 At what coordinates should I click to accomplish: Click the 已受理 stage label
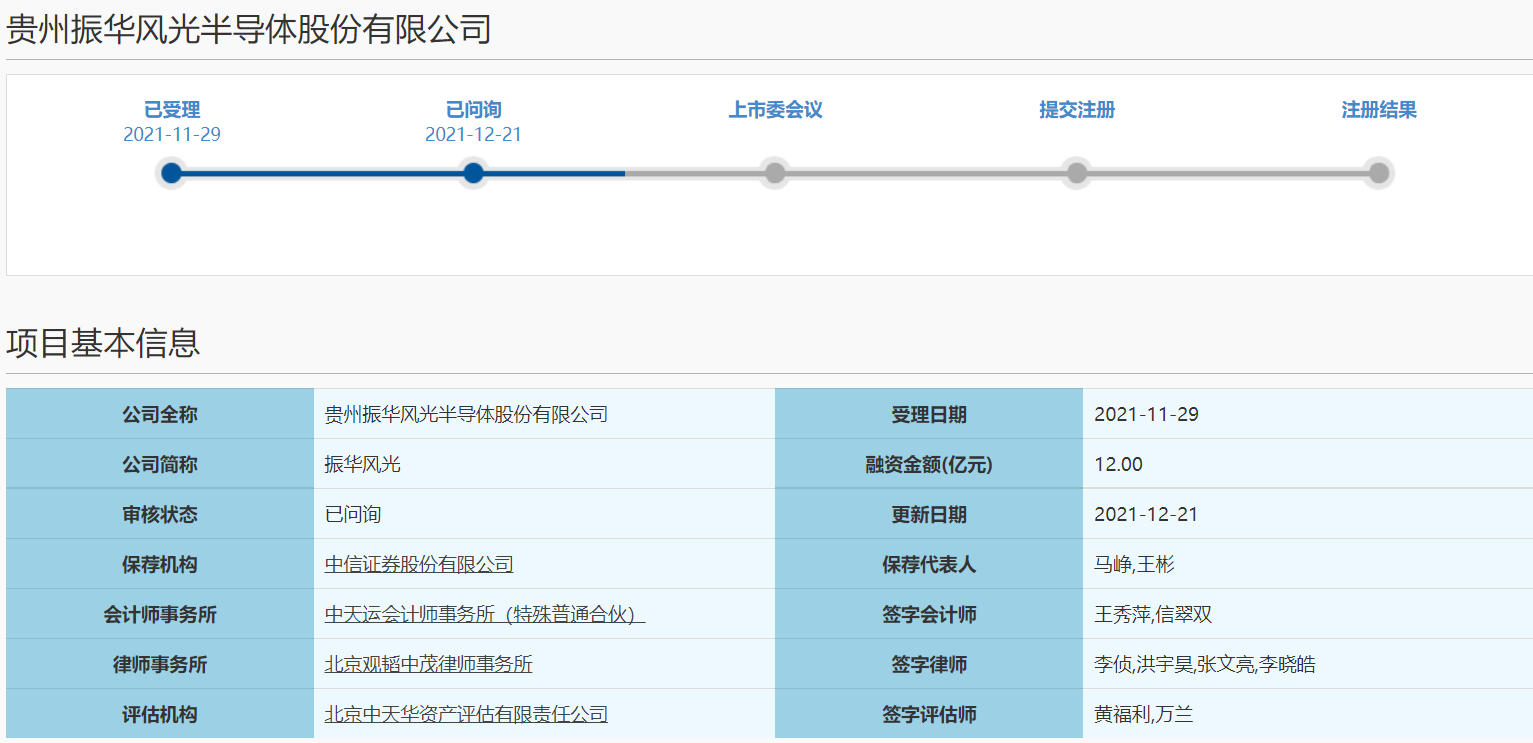pyautogui.click(x=172, y=110)
